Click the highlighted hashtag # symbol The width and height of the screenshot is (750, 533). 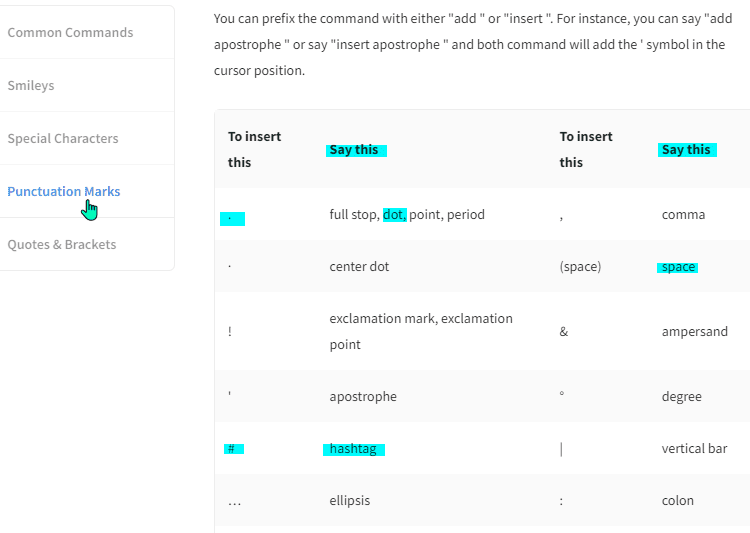tap(233, 449)
